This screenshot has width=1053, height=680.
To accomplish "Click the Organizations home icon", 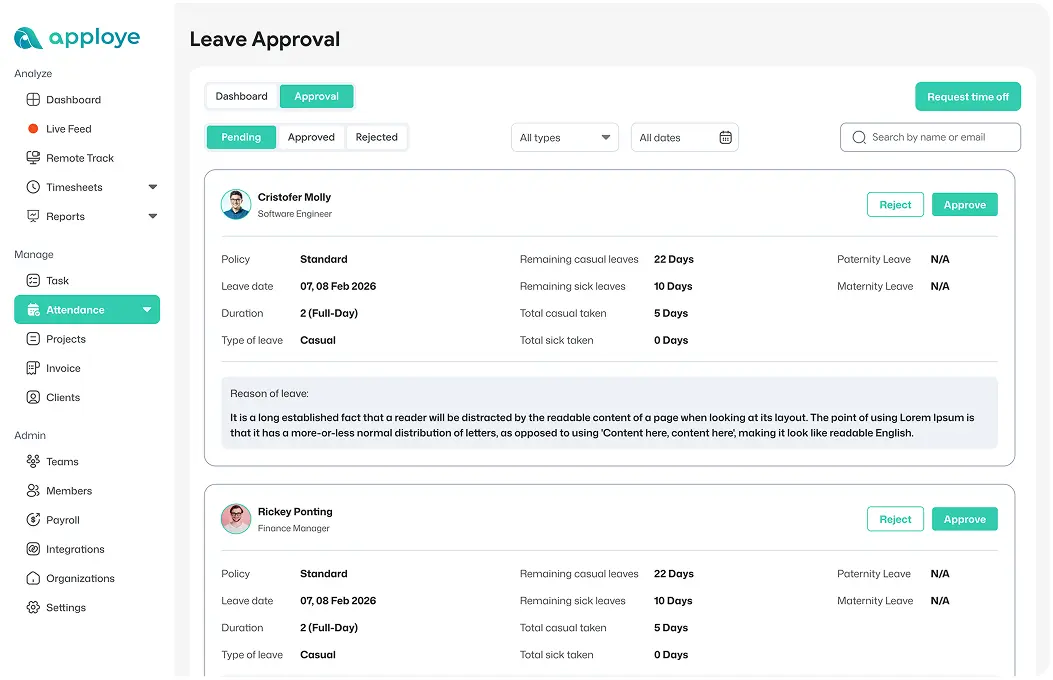I will (x=33, y=578).
